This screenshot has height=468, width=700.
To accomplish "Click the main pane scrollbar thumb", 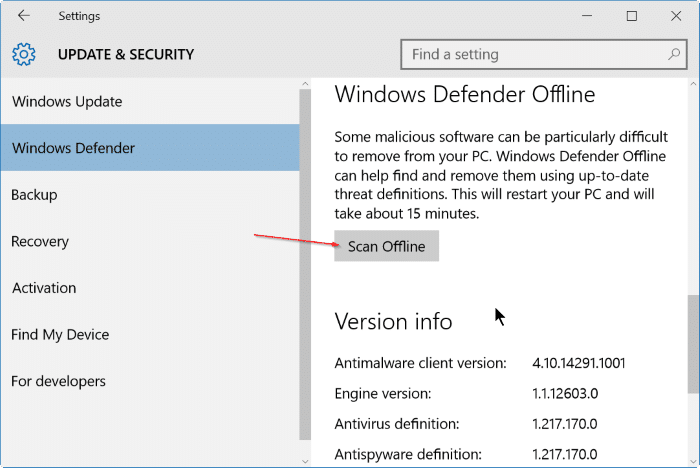I will [693, 344].
